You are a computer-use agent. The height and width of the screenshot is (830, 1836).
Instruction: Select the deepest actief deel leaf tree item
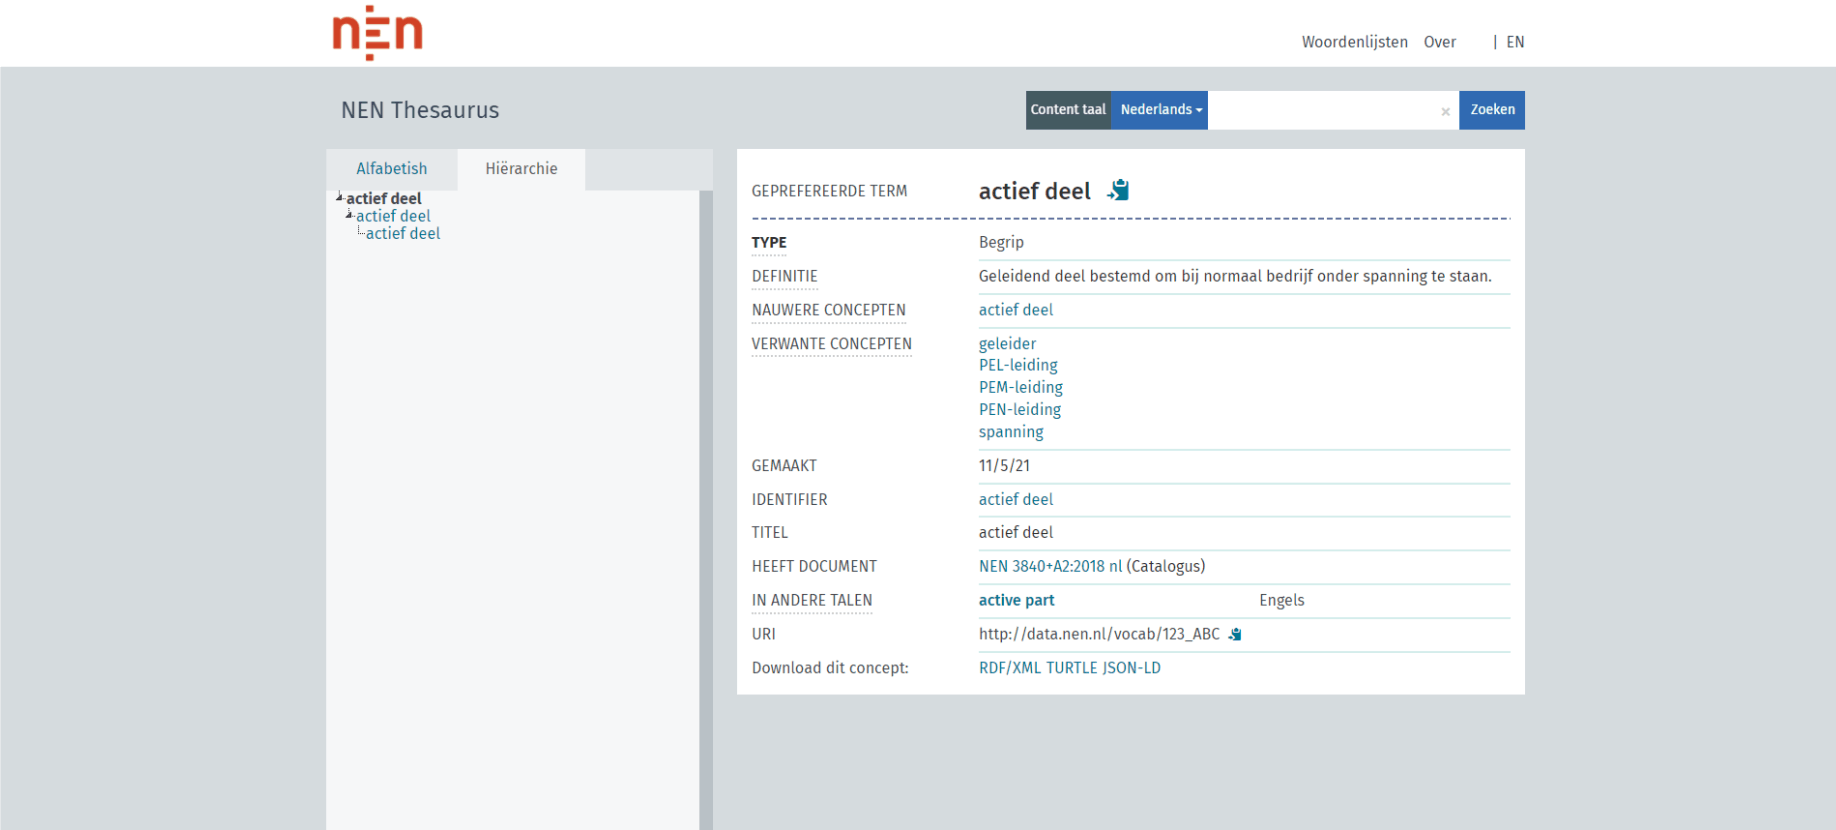coord(403,233)
